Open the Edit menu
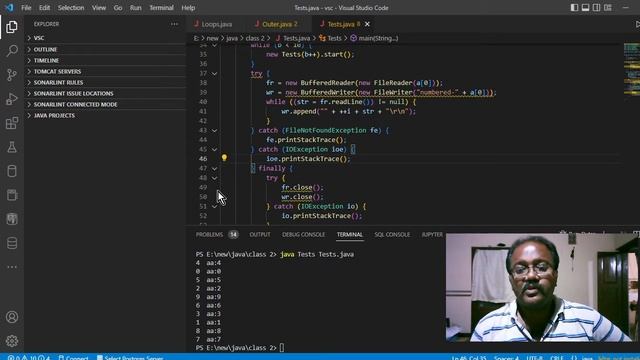 44,7
